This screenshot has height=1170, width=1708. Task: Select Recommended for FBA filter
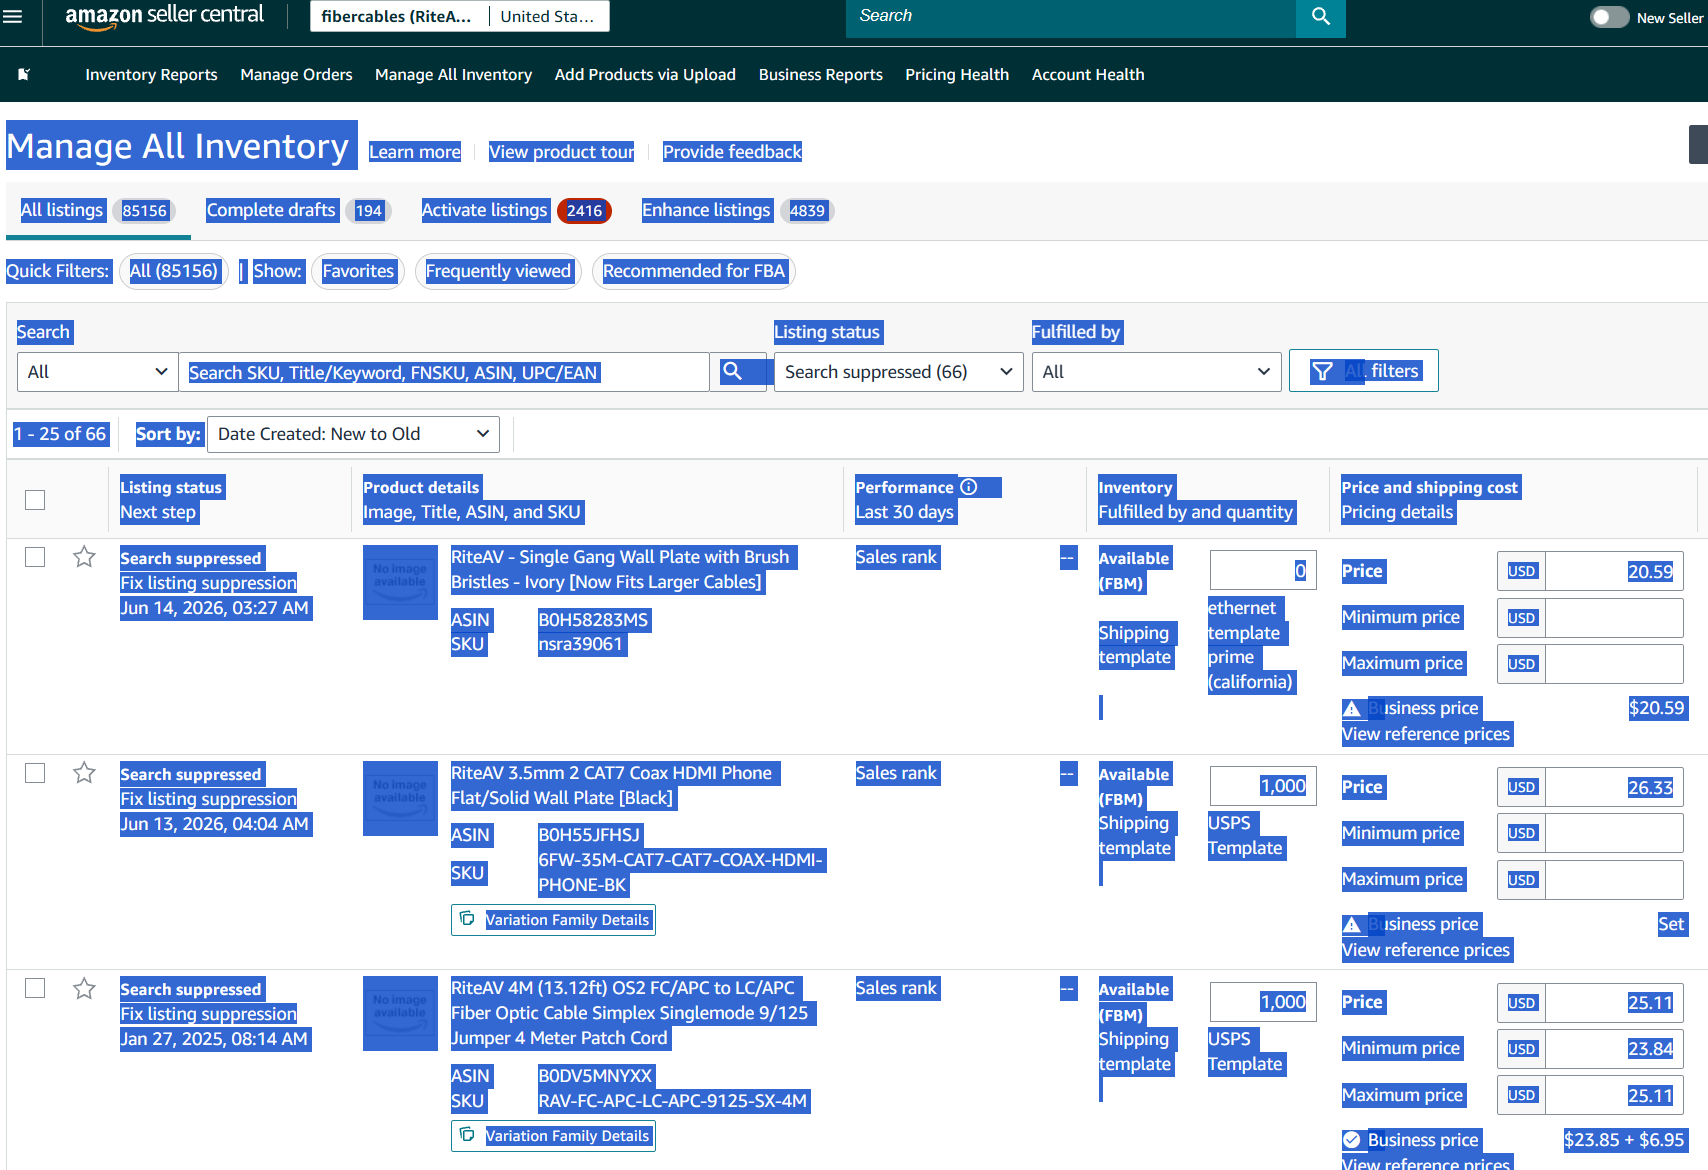694,271
